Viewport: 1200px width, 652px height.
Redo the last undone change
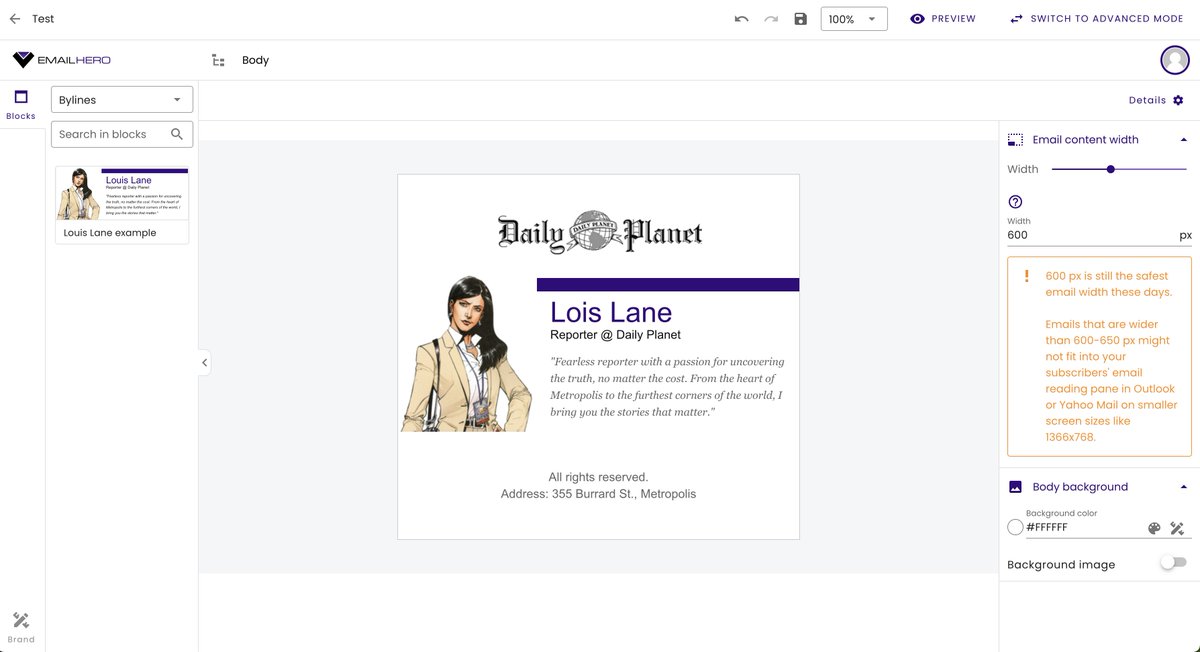771,19
